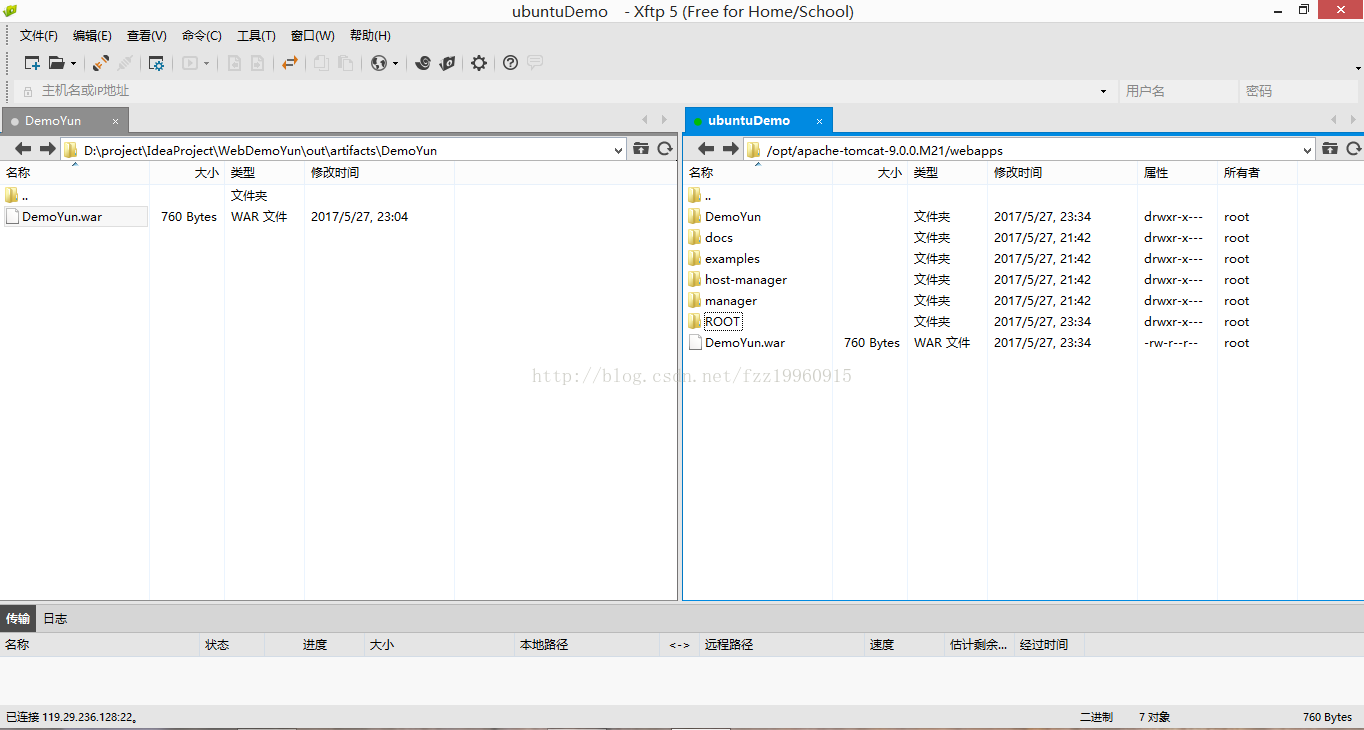Select the remote host-manager folder
The height and width of the screenshot is (730, 1364).
[x=746, y=280]
